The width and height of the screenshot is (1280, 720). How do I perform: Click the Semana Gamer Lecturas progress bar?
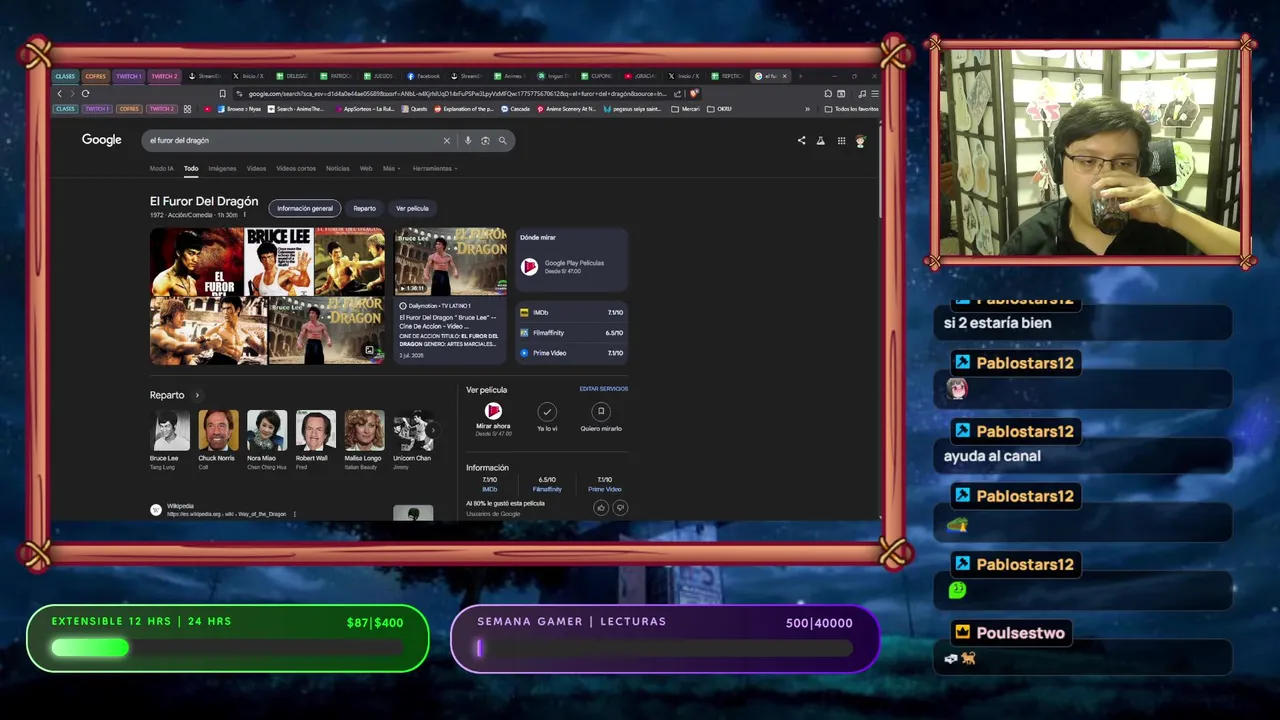[665, 648]
